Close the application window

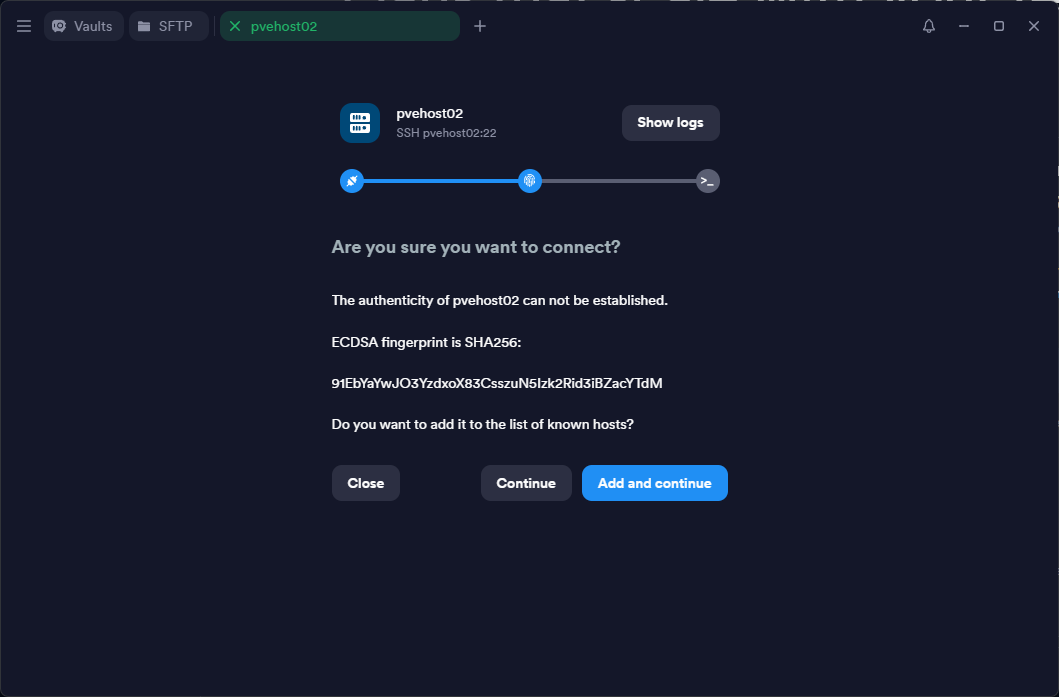click(1034, 26)
